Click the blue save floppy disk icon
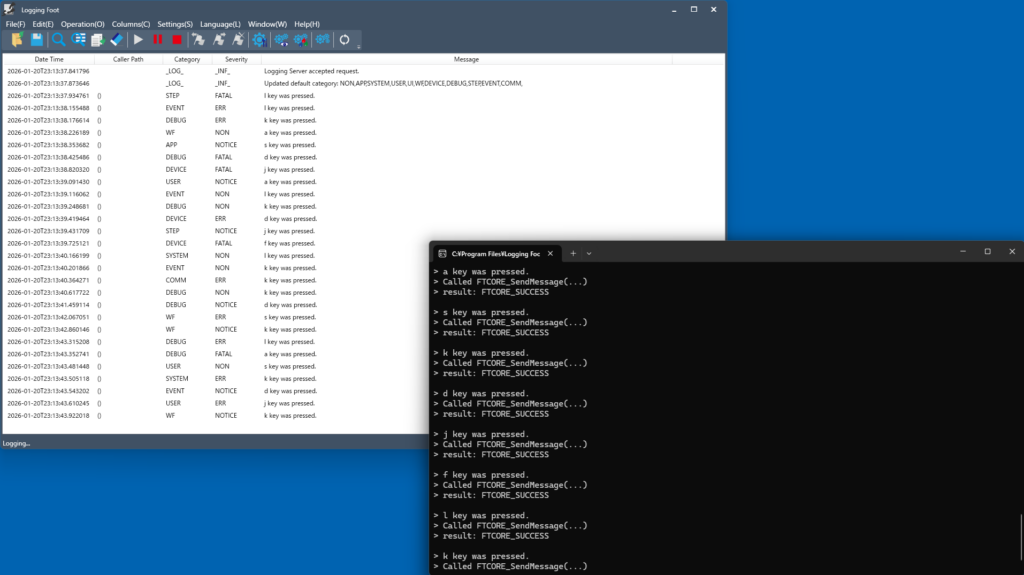The height and width of the screenshot is (575, 1024). 37,39
